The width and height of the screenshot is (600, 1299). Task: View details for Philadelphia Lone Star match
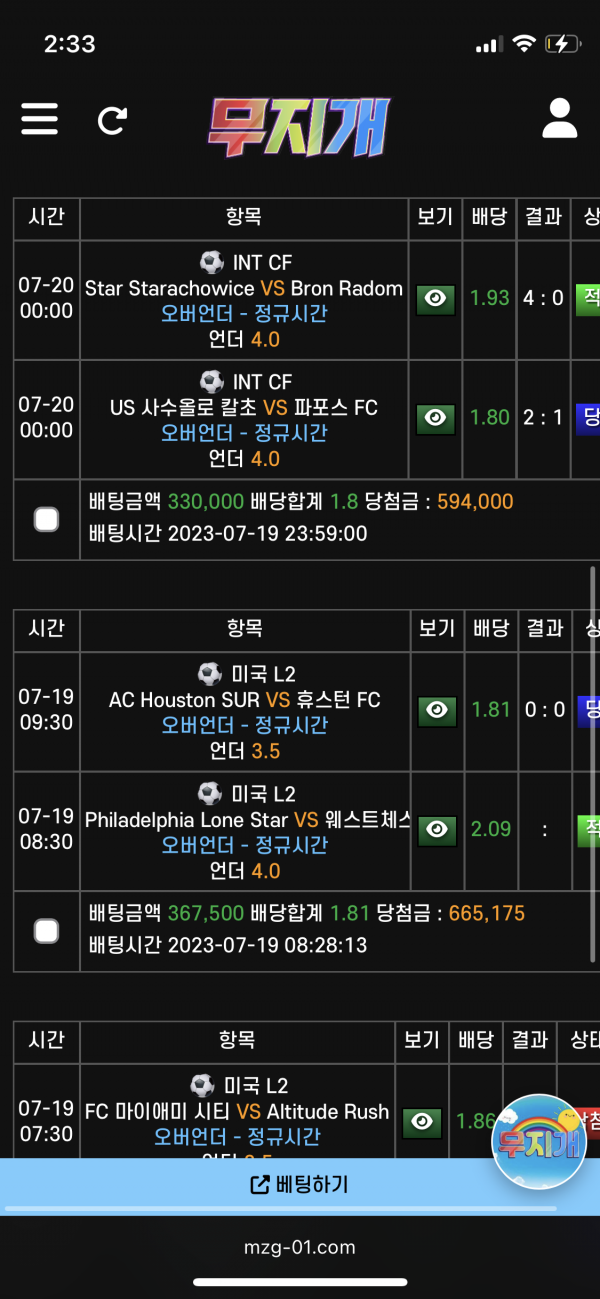point(435,829)
